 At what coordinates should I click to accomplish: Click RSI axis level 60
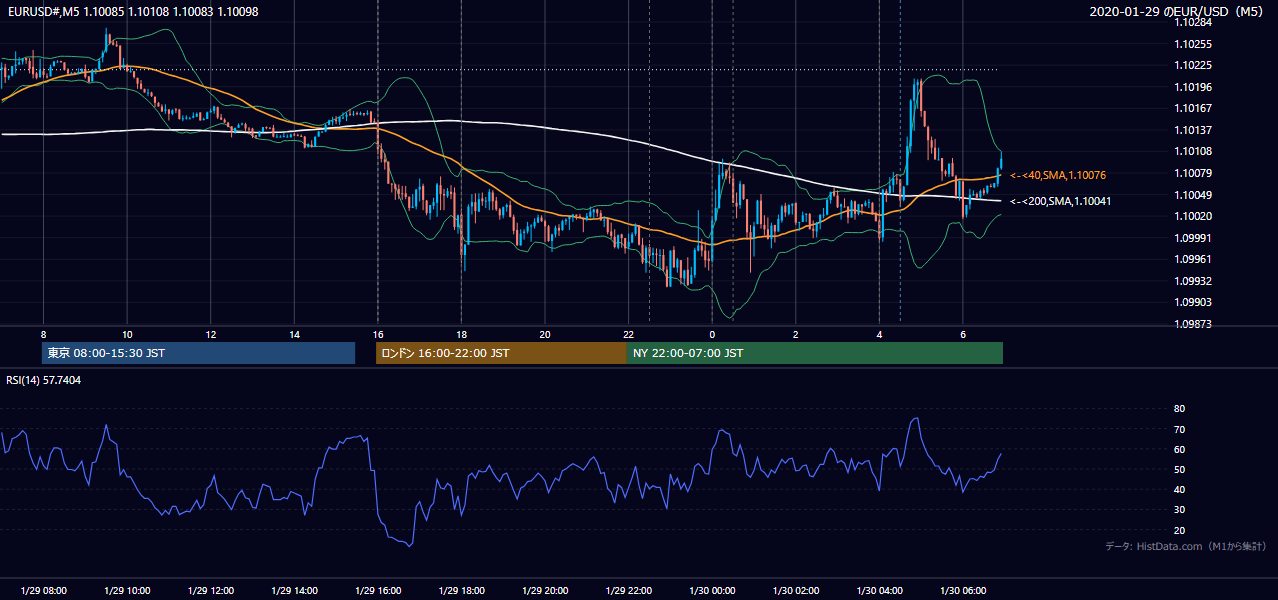(x=1180, y=449)
